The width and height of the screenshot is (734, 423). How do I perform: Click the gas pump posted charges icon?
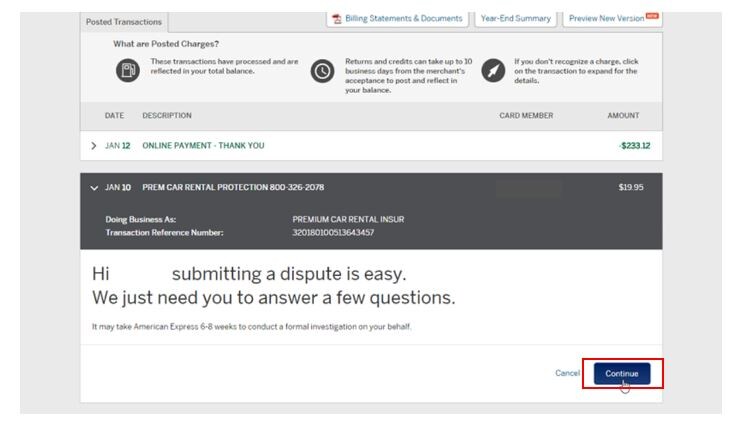pyautogui.click(x=128, y=71)
